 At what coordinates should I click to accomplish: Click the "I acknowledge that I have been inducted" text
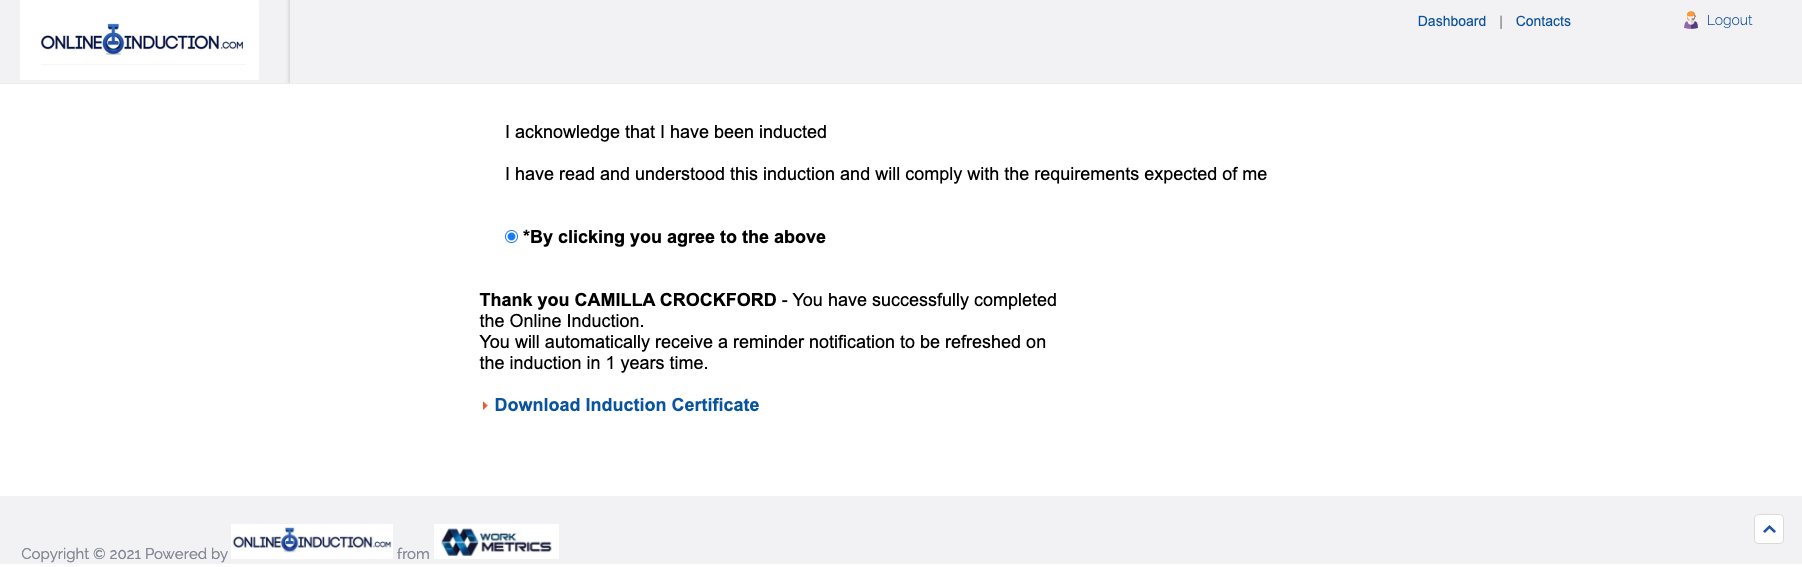pos(665,132)
